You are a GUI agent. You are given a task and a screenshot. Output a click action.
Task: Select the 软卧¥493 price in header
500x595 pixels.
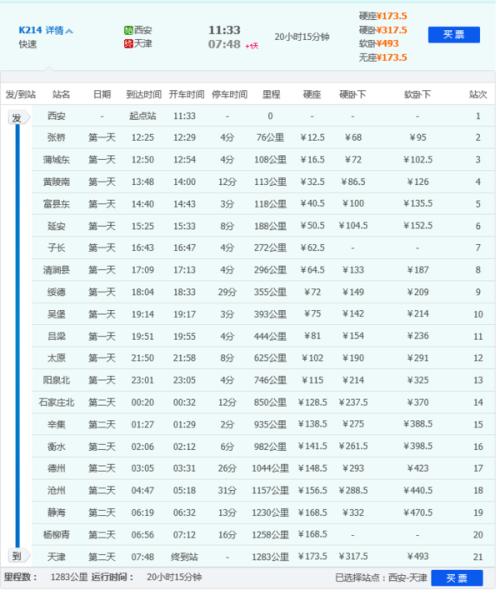click(379, 43)
